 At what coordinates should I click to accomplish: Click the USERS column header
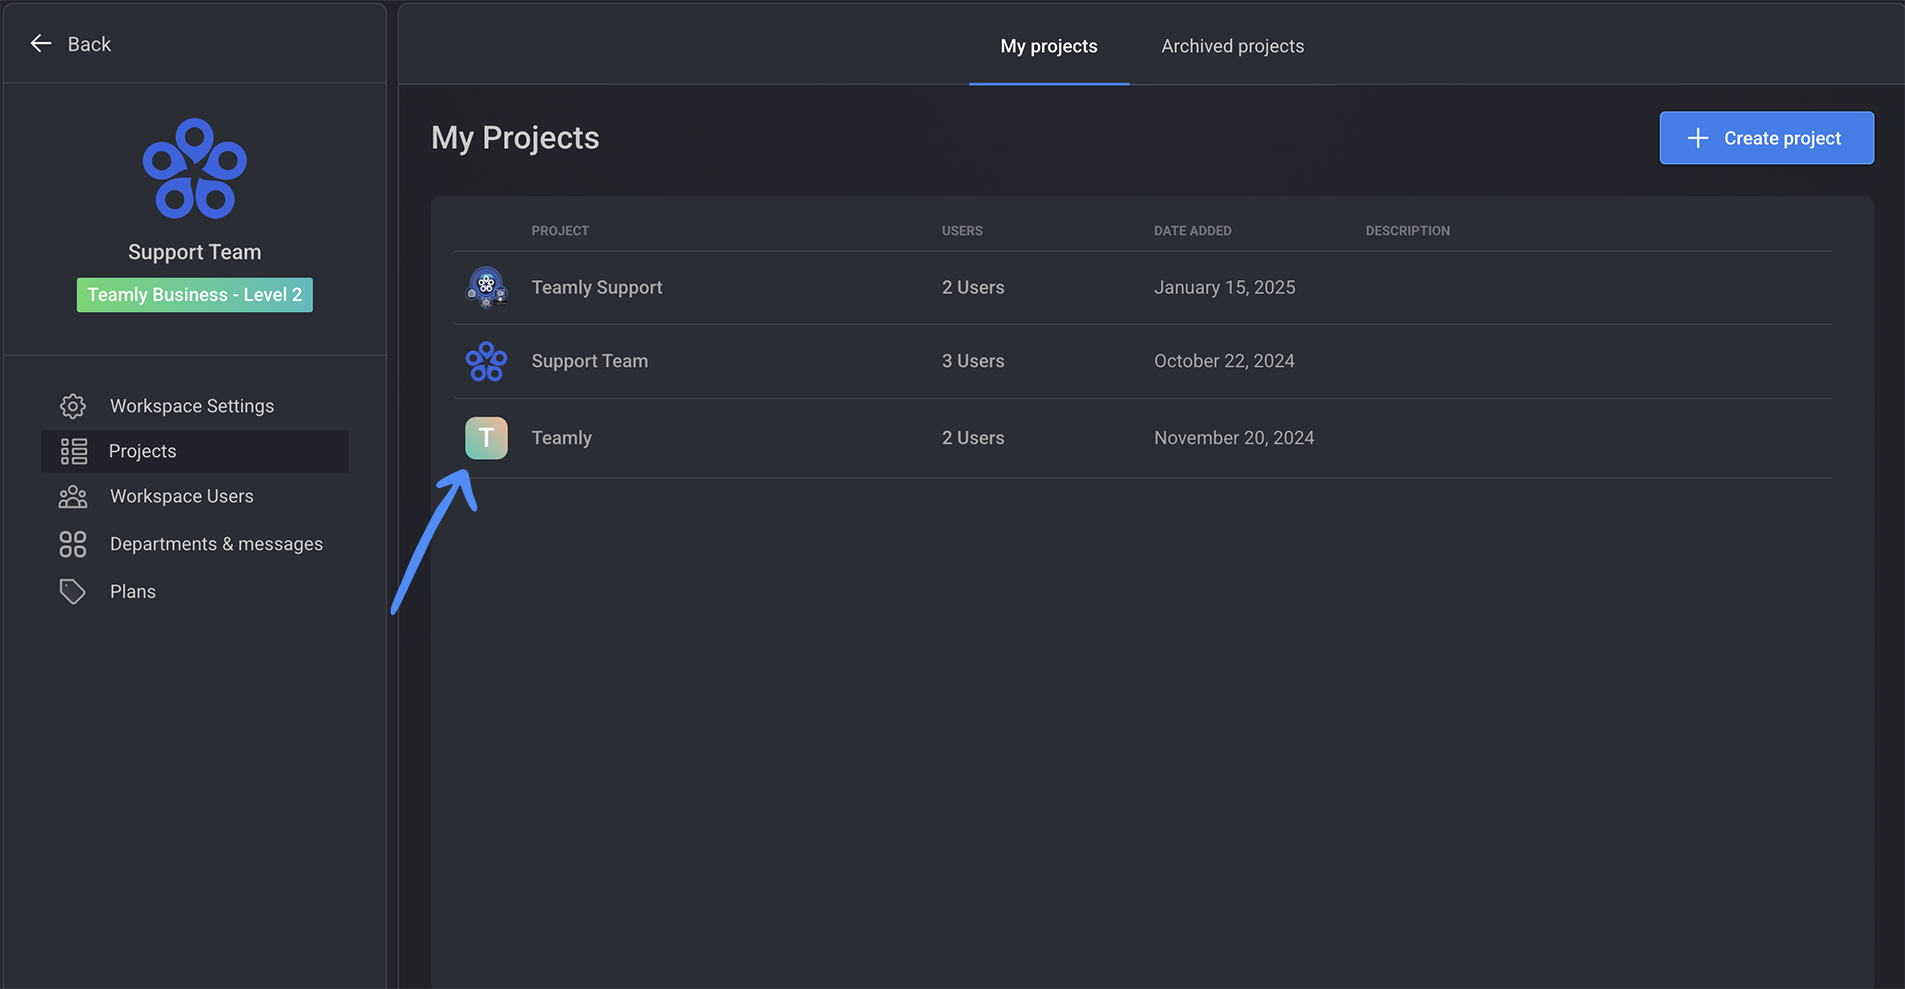tap(962, 231)
